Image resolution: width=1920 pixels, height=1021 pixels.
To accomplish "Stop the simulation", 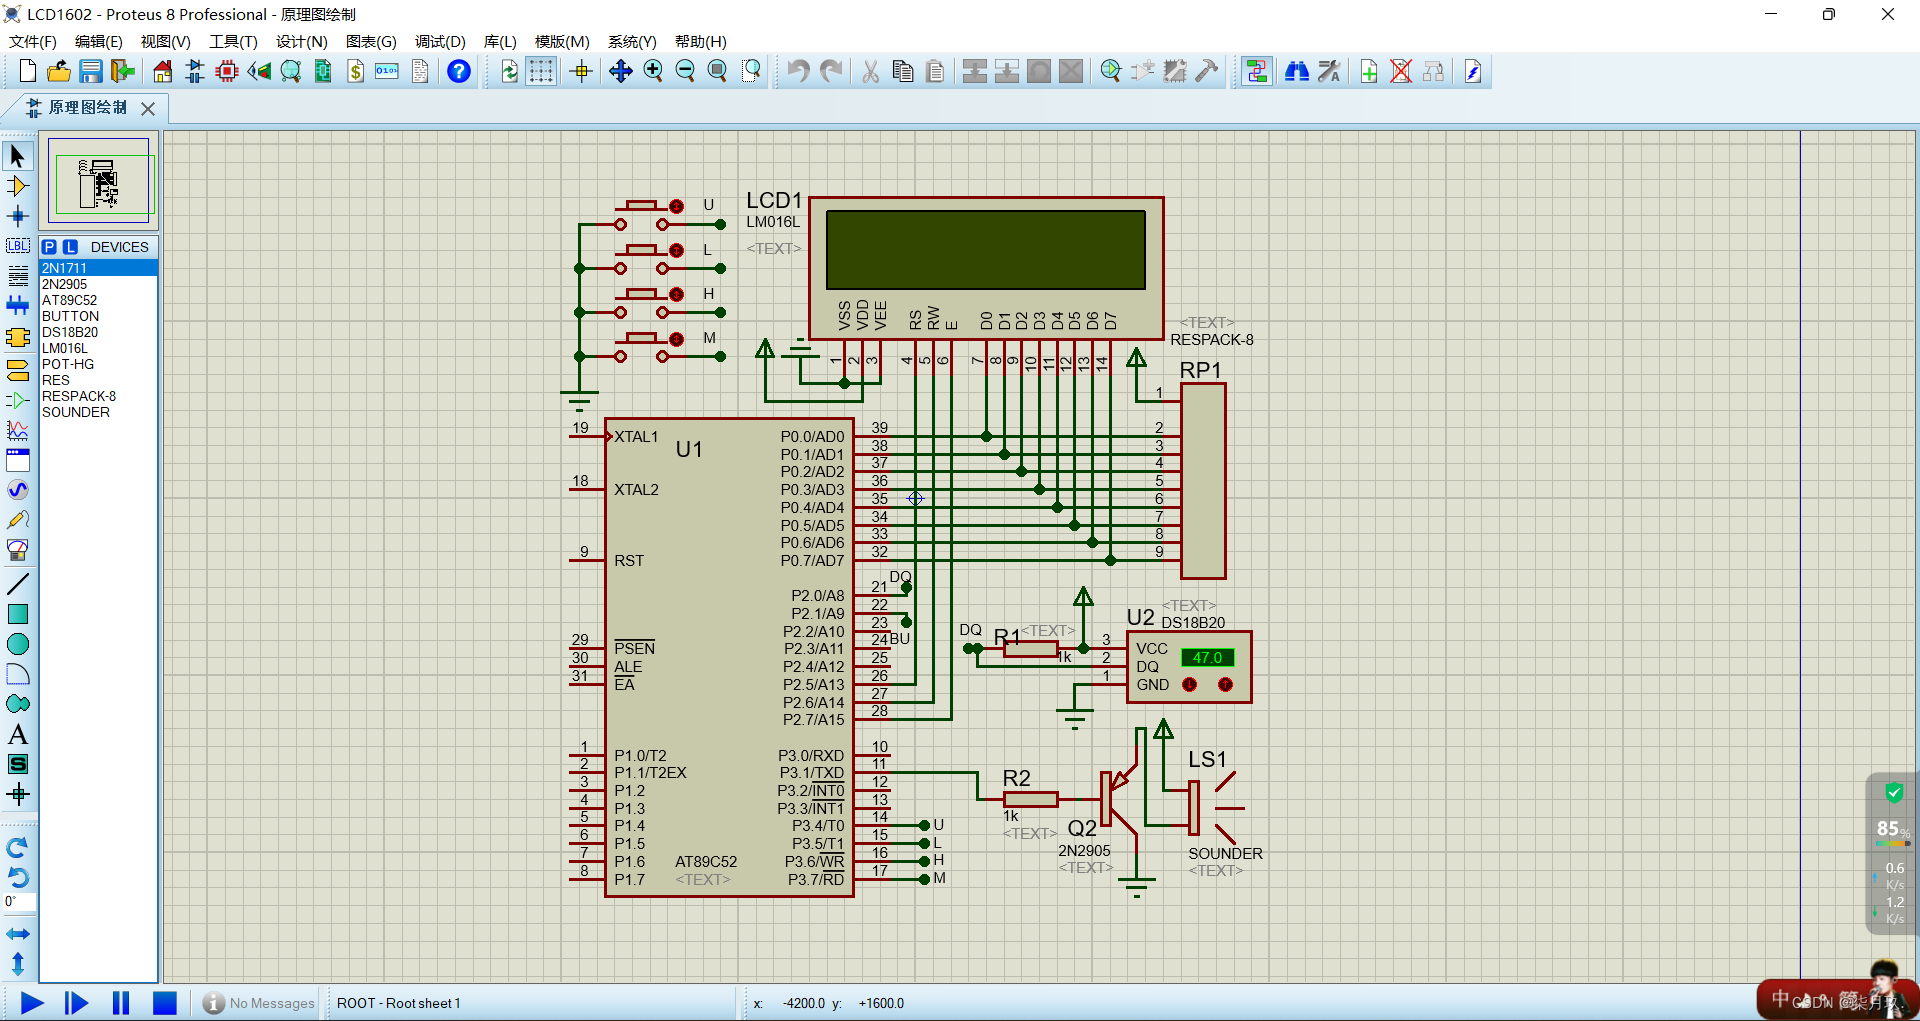I will [165, 1003].
